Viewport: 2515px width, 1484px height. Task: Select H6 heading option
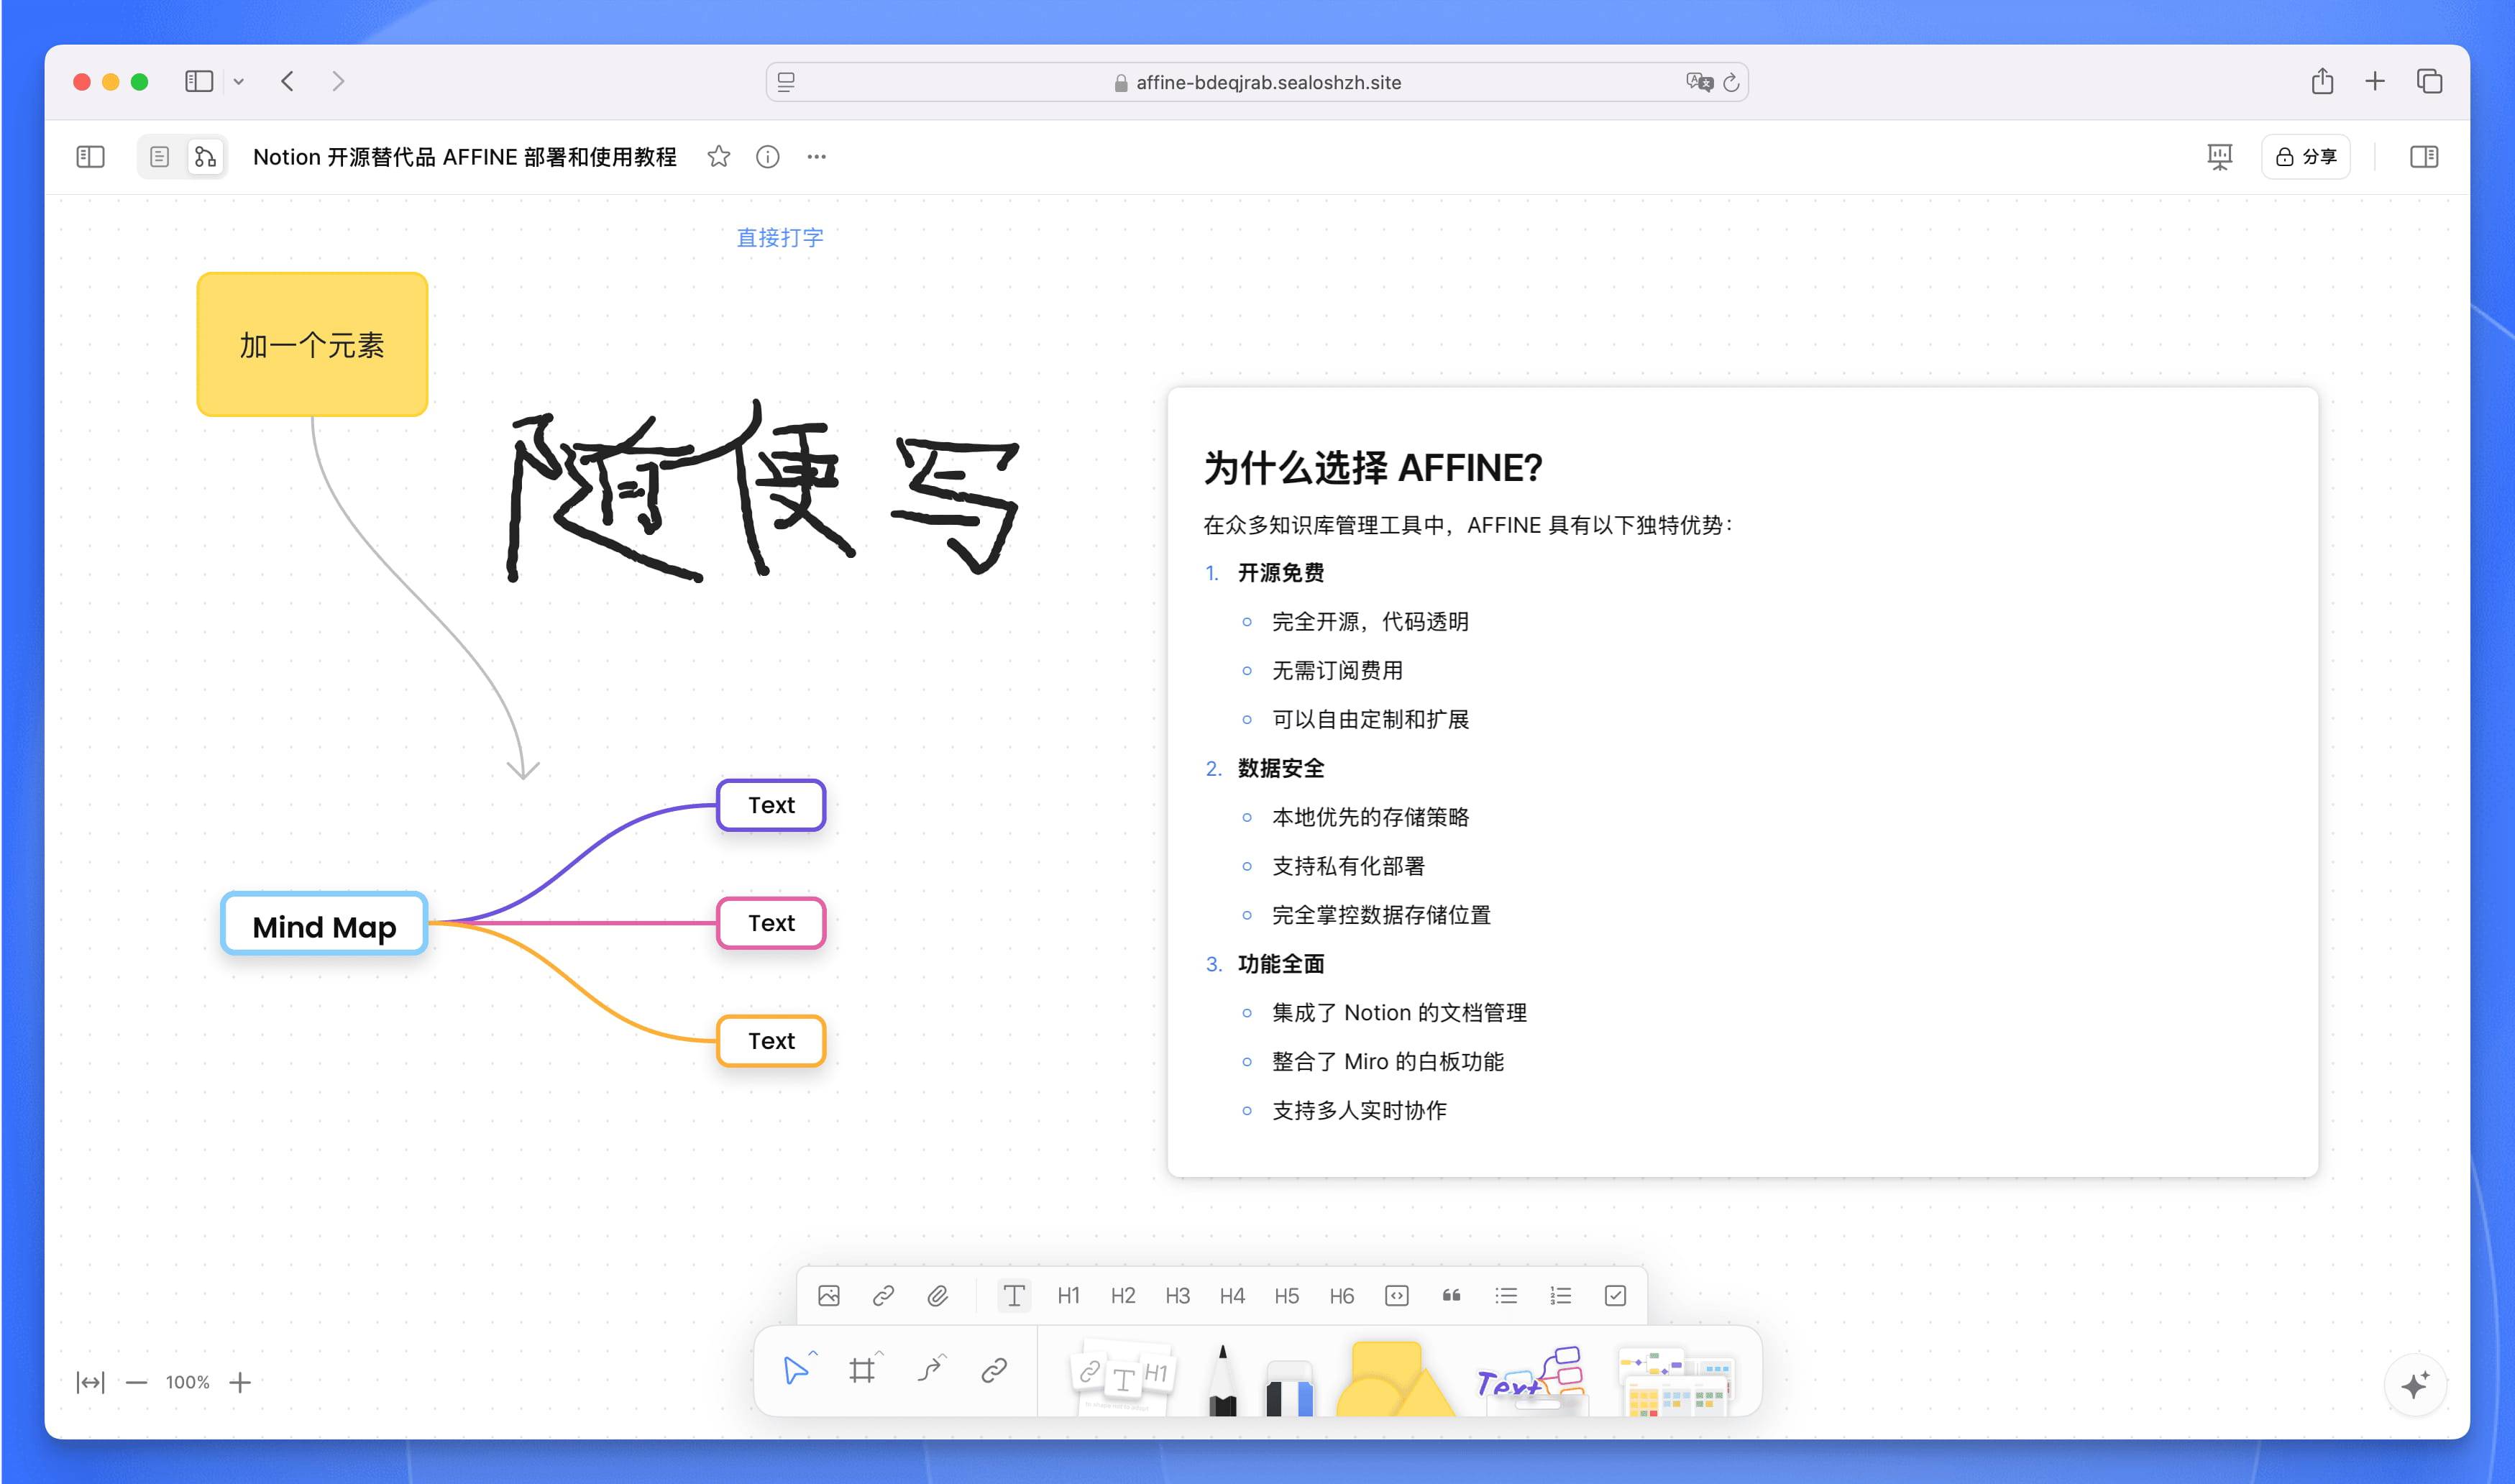pyautogui.click(x=1341, y=1296)
